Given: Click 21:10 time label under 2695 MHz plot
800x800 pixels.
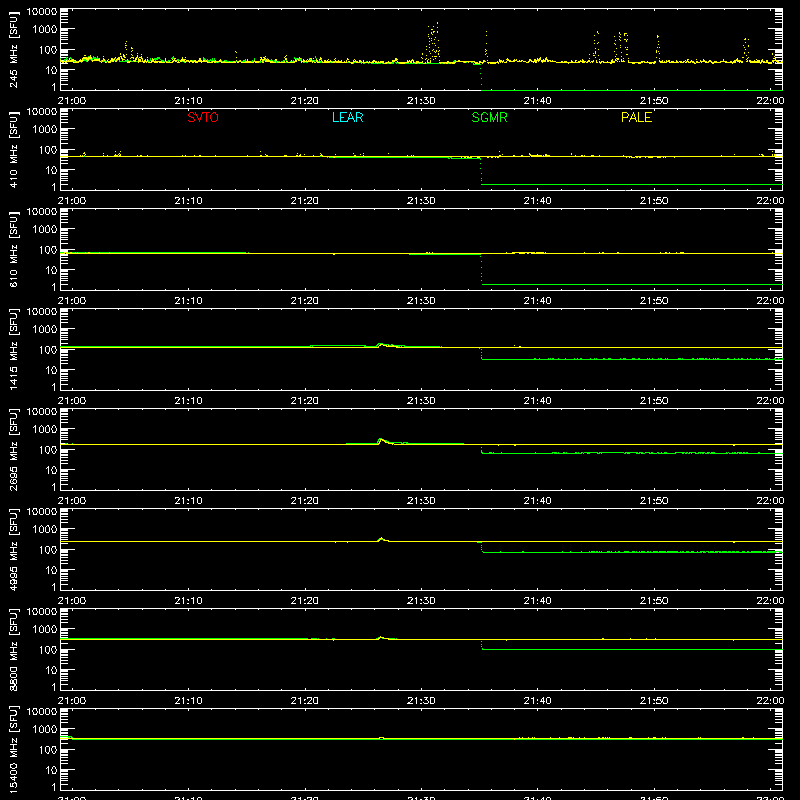Looking at the screenshot, I should tap(188, 501).
